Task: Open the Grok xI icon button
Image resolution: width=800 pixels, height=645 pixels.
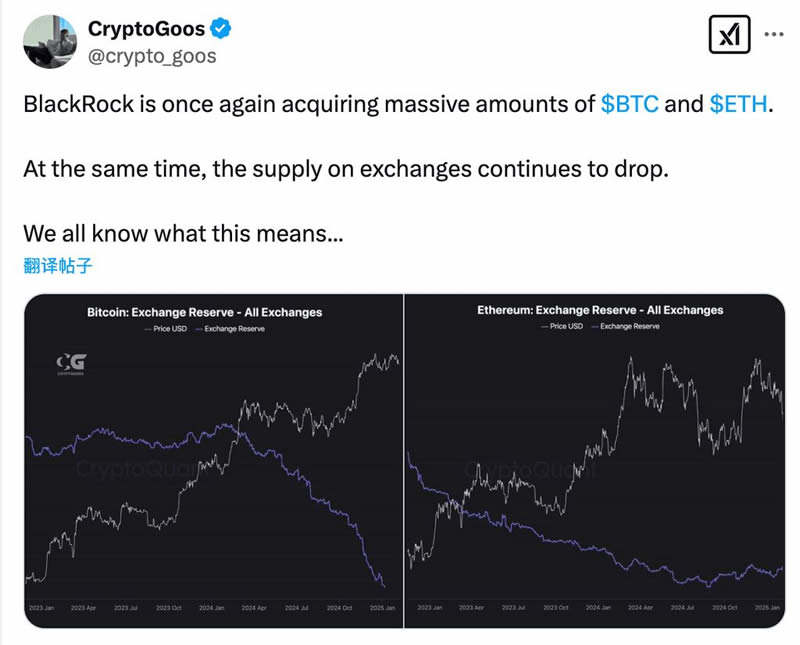Action: point(730,35)
